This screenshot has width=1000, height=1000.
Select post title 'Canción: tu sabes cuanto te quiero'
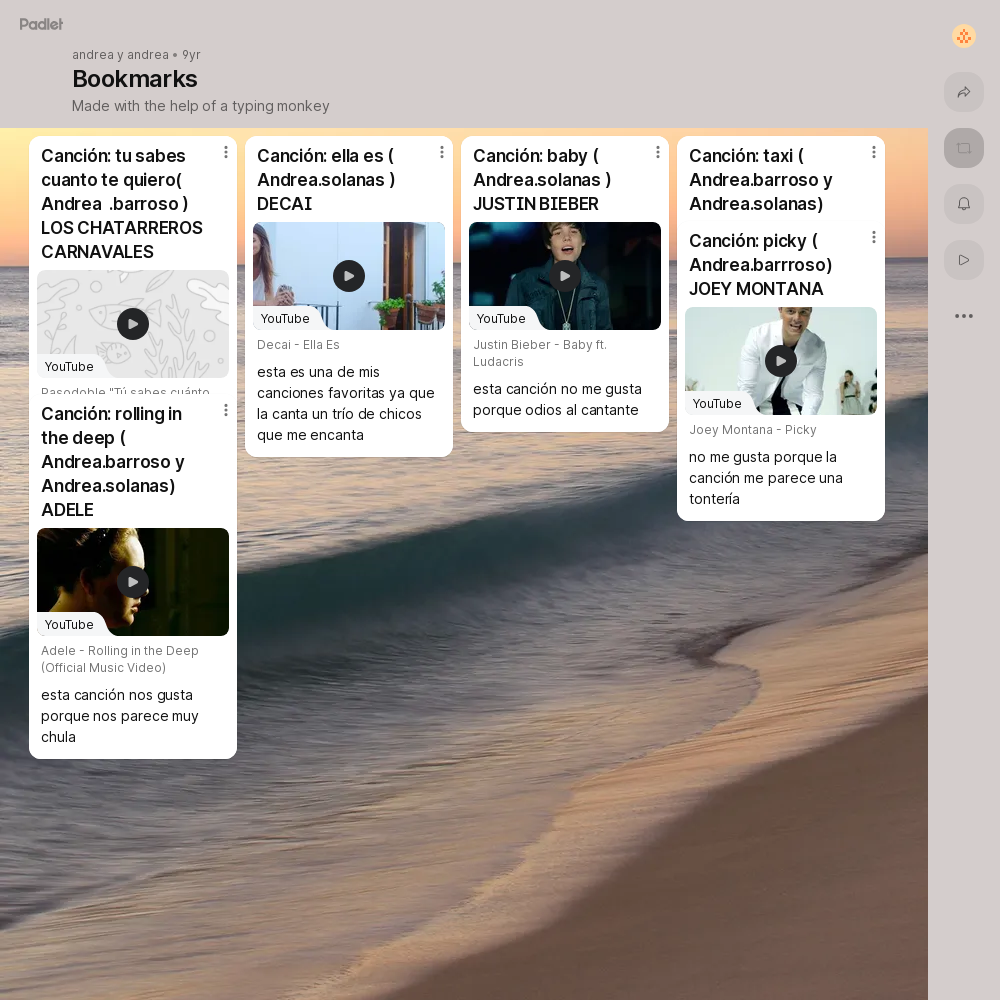pos(122,203)
